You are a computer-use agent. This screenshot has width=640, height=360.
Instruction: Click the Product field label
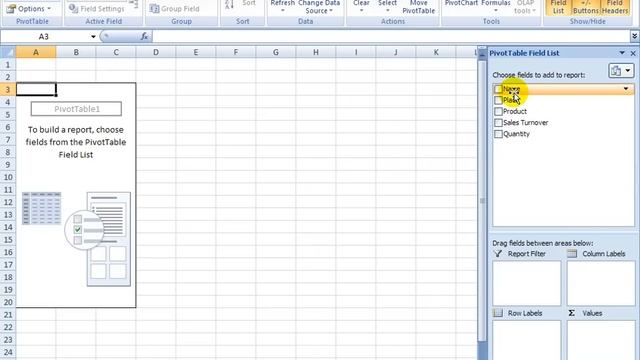[515, 111]
